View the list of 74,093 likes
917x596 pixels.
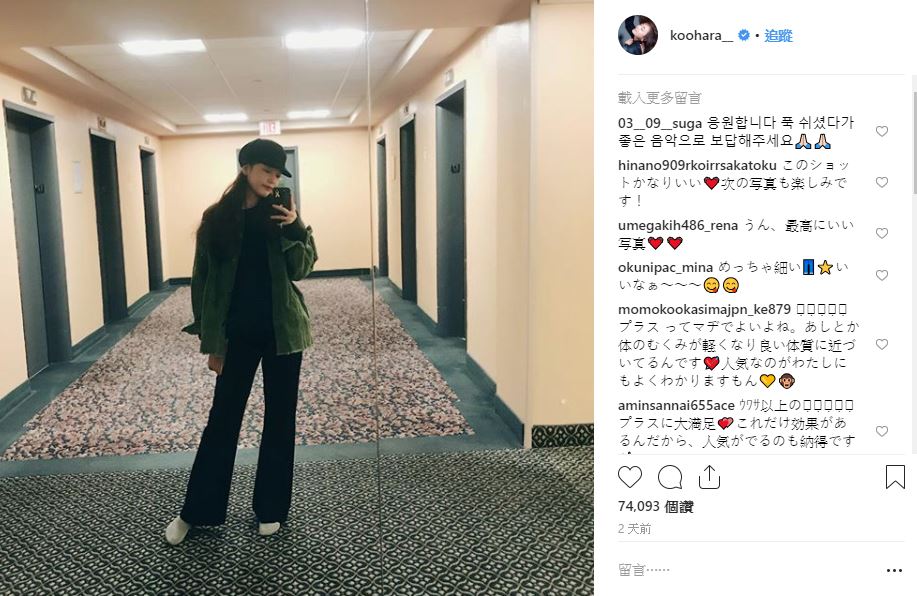(x=656, y=507)
